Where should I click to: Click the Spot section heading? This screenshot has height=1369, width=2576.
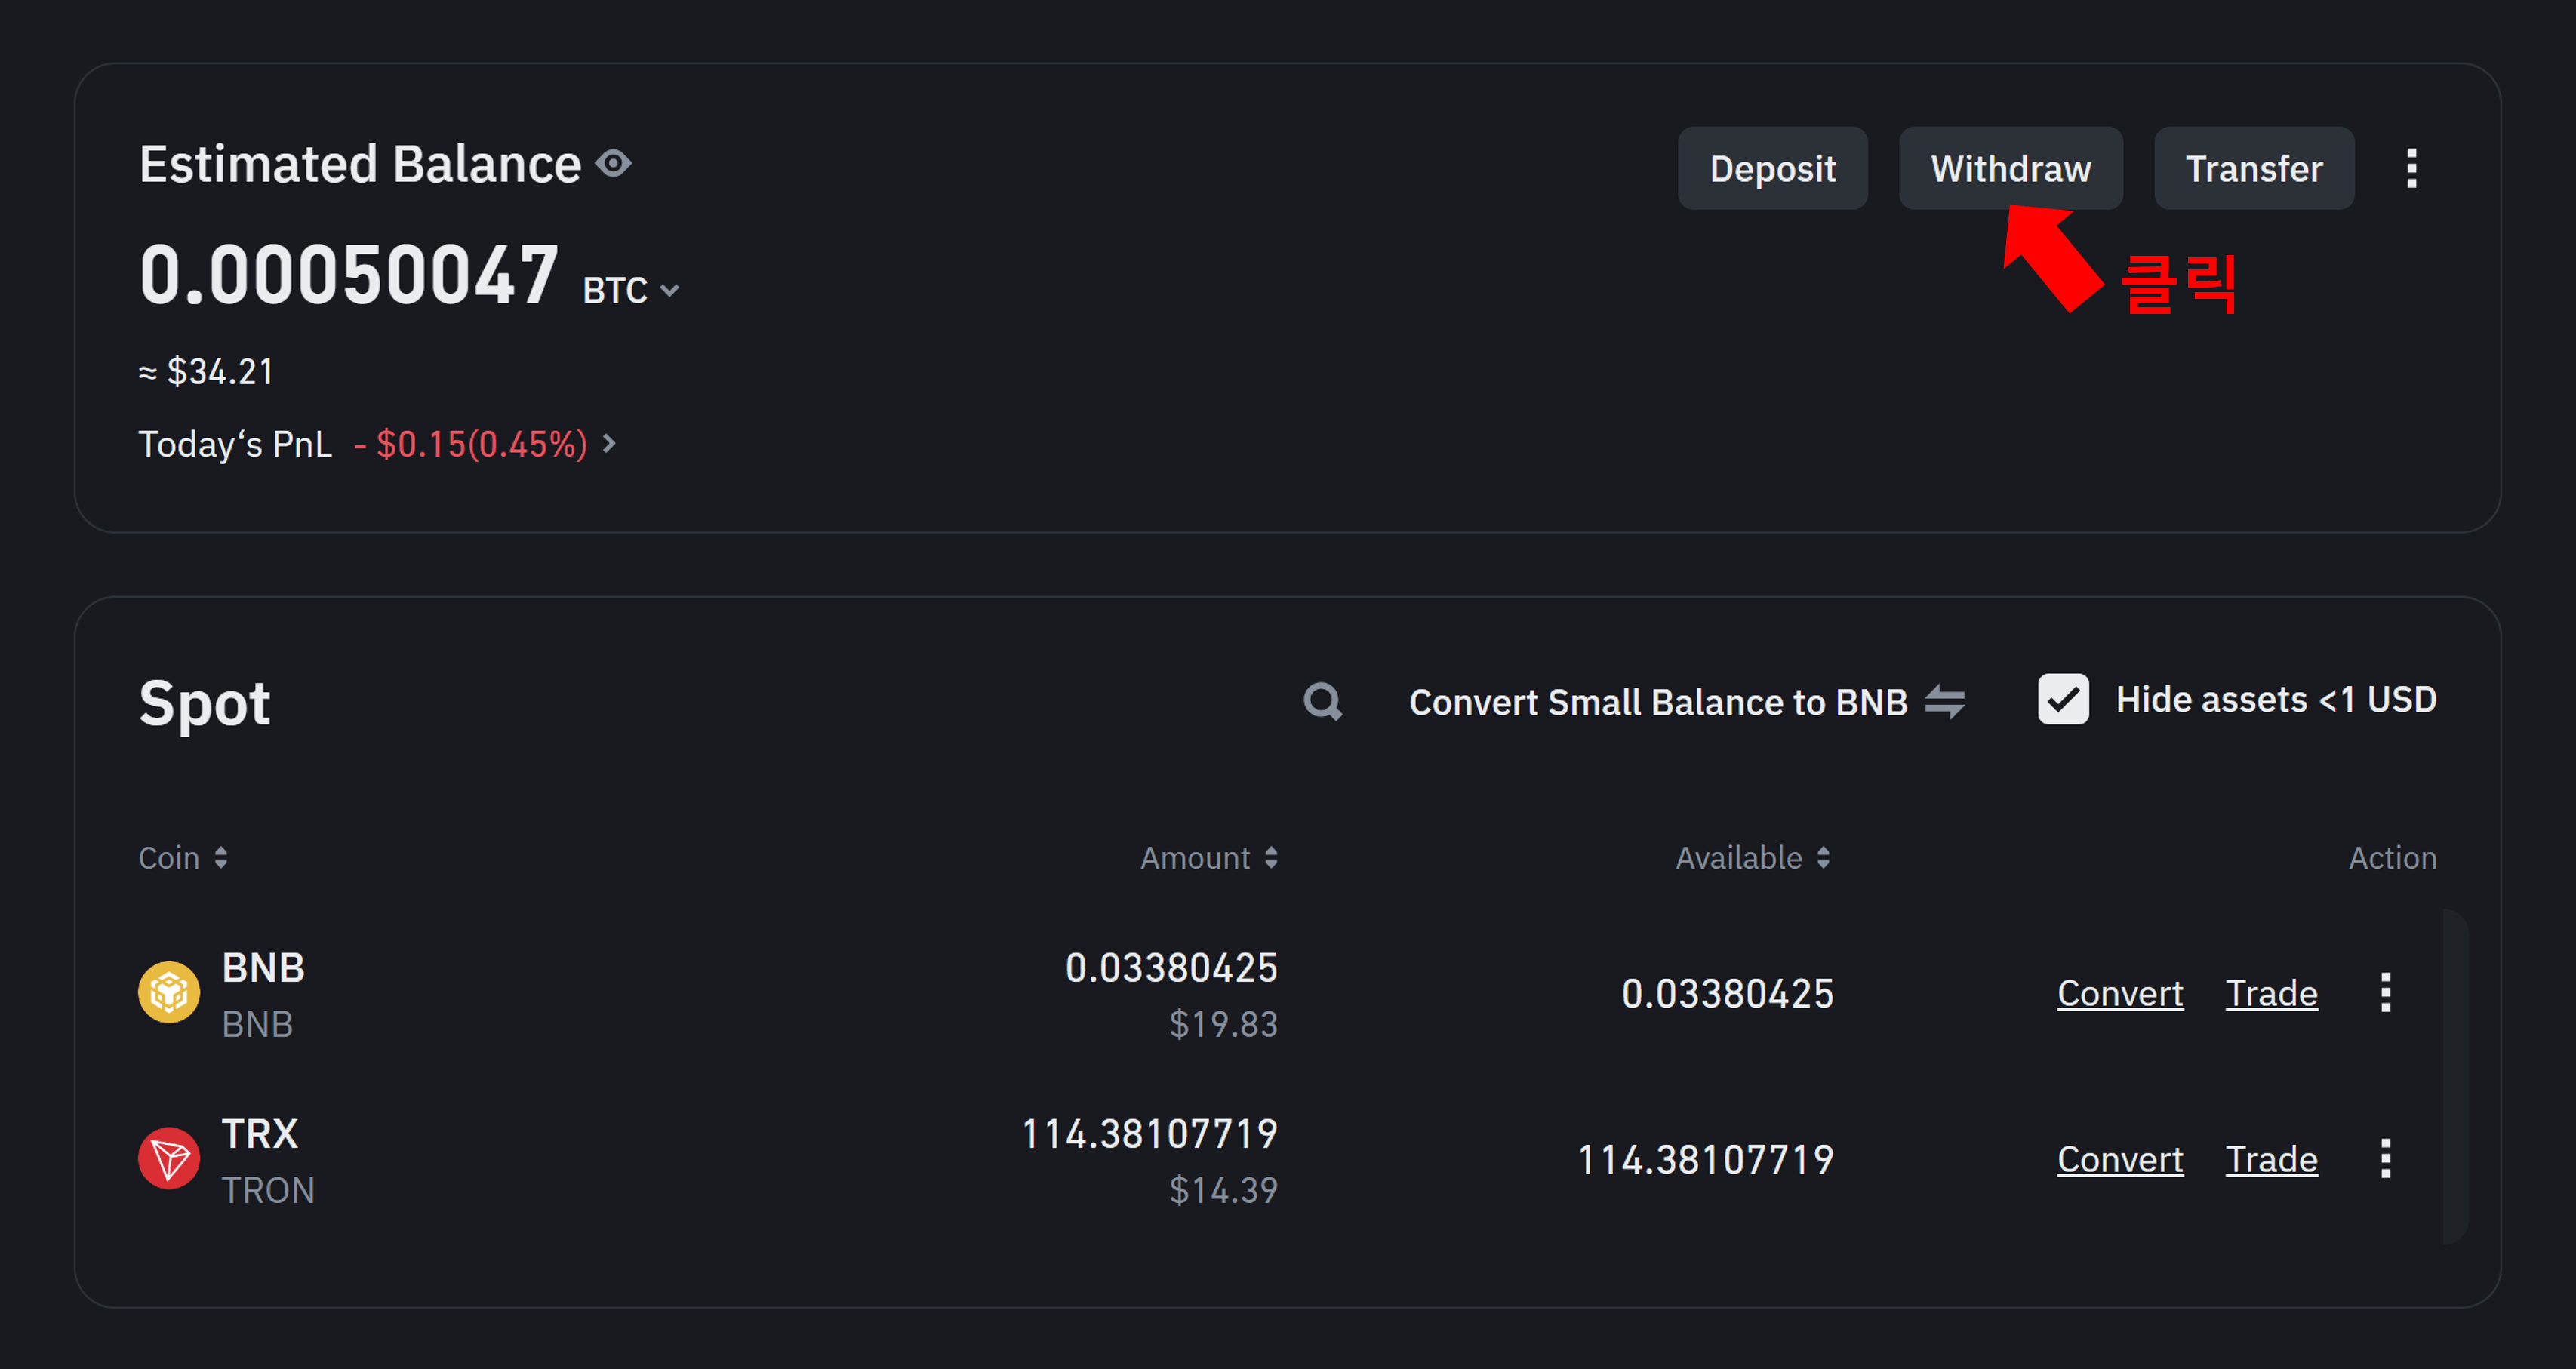point(204,703)
